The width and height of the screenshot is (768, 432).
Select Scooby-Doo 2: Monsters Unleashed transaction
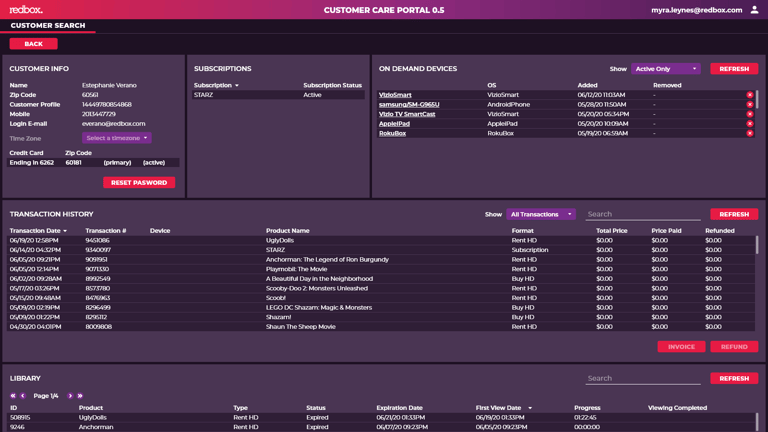pos(381,288)
